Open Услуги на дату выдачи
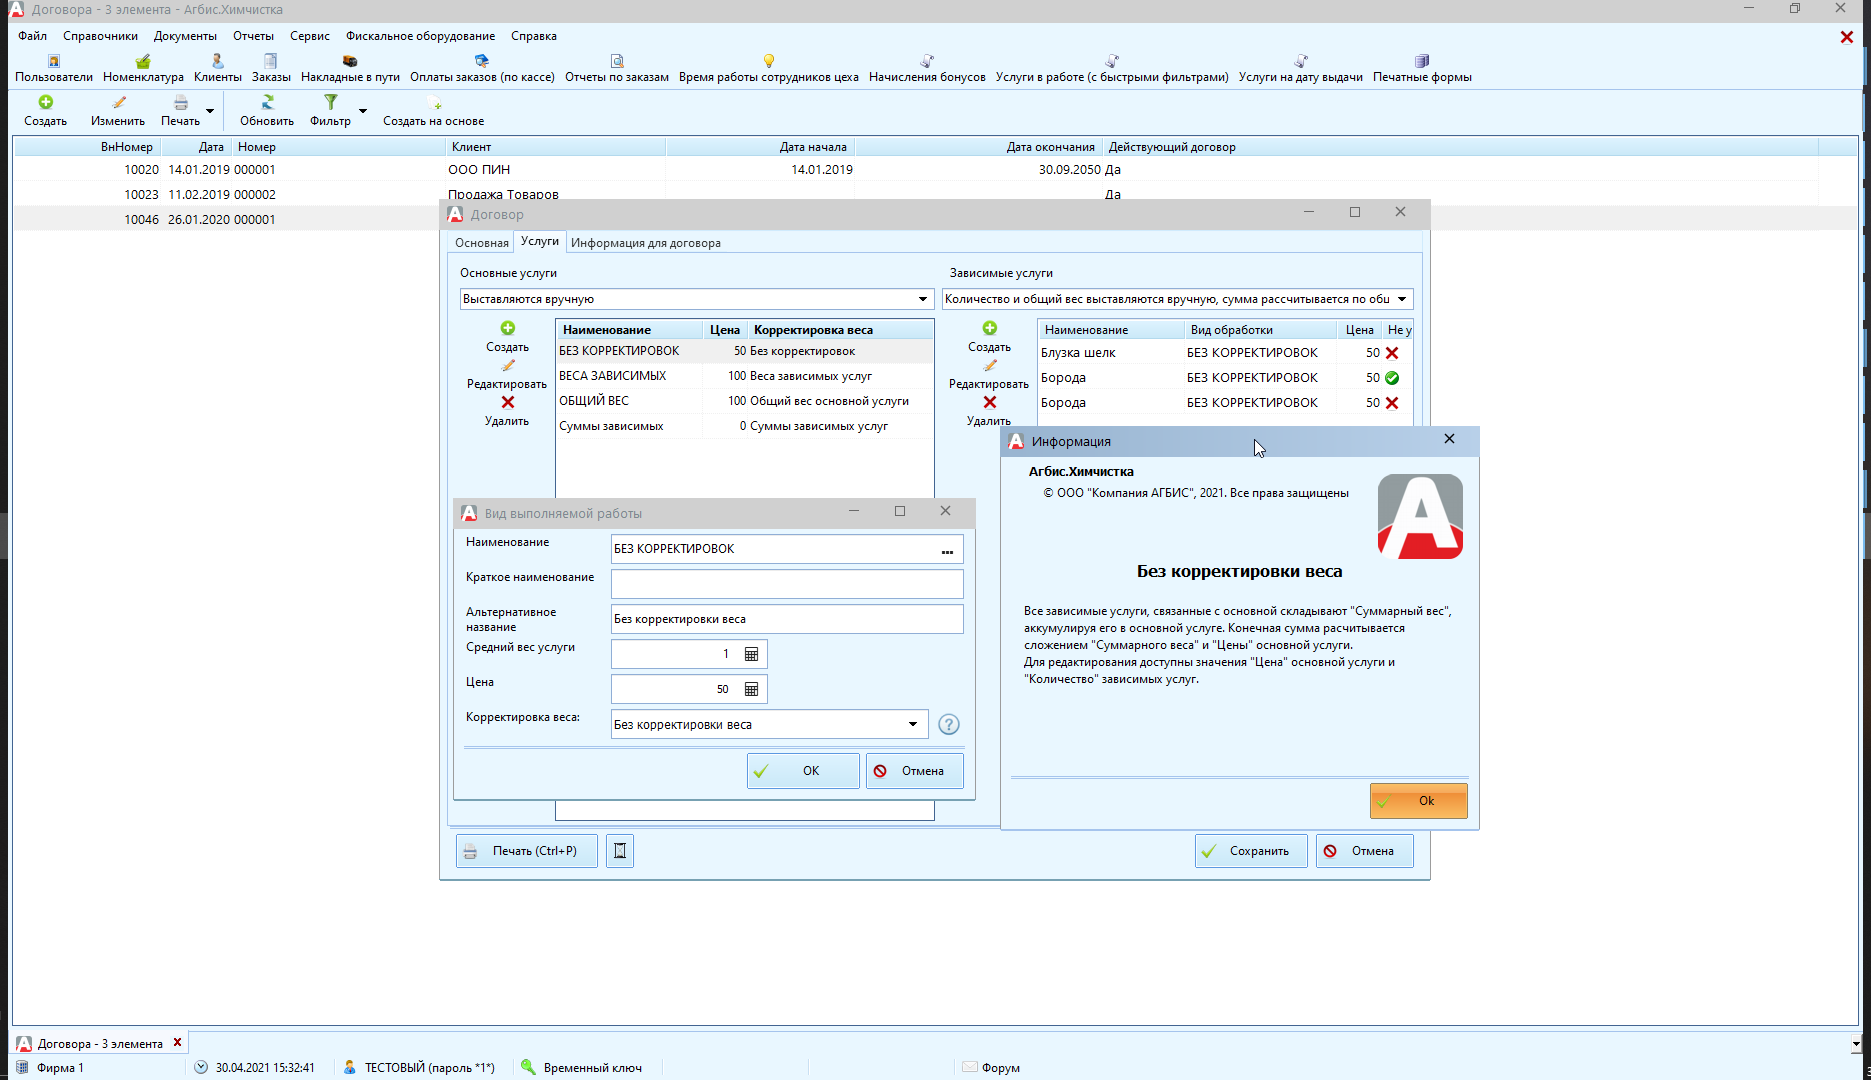This screenshot has height=1080, width=1871. (x=1301, y=68)
